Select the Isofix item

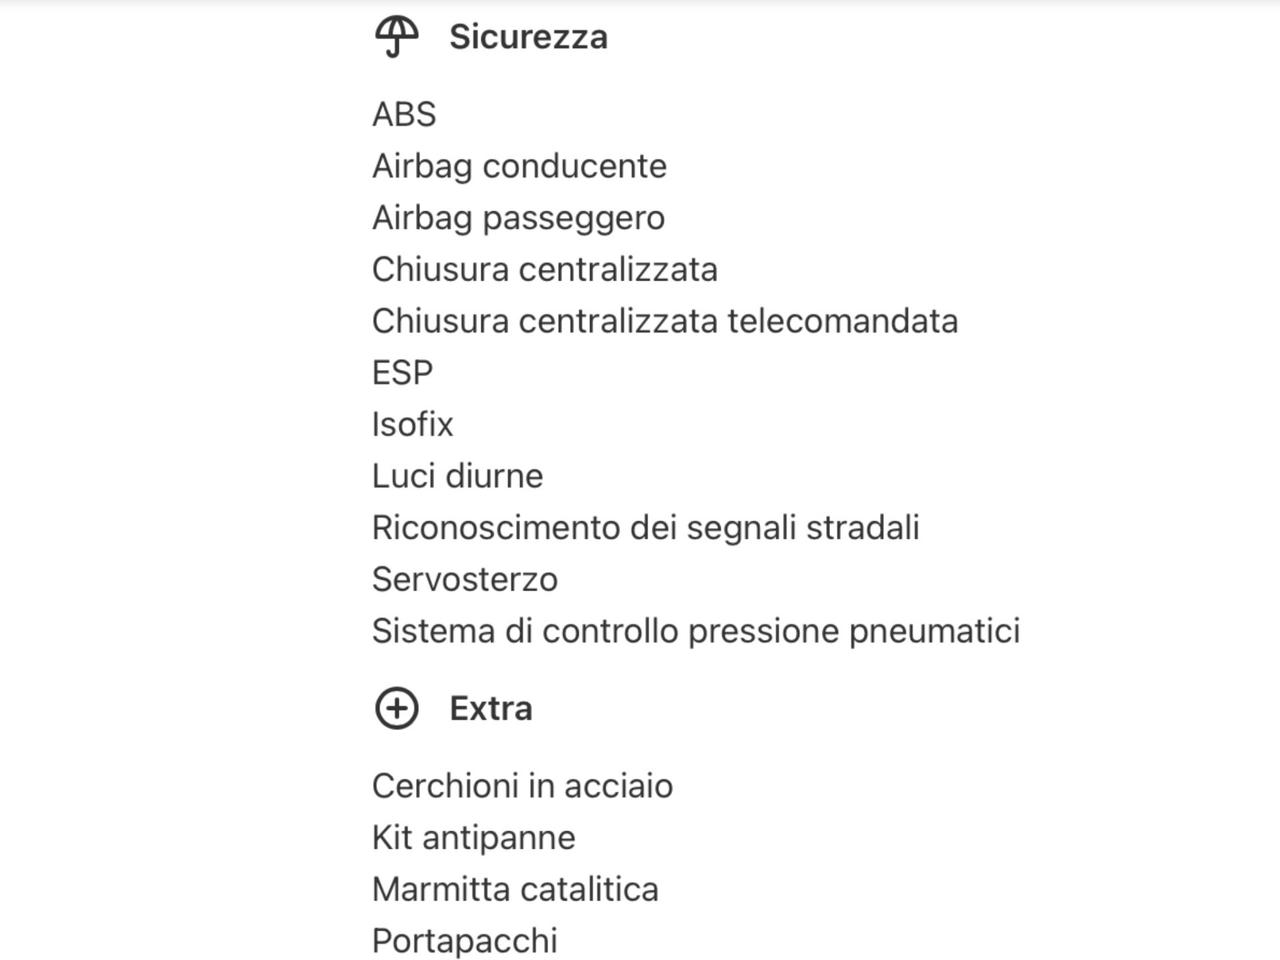pyautogui.click(x=412, y=424)
